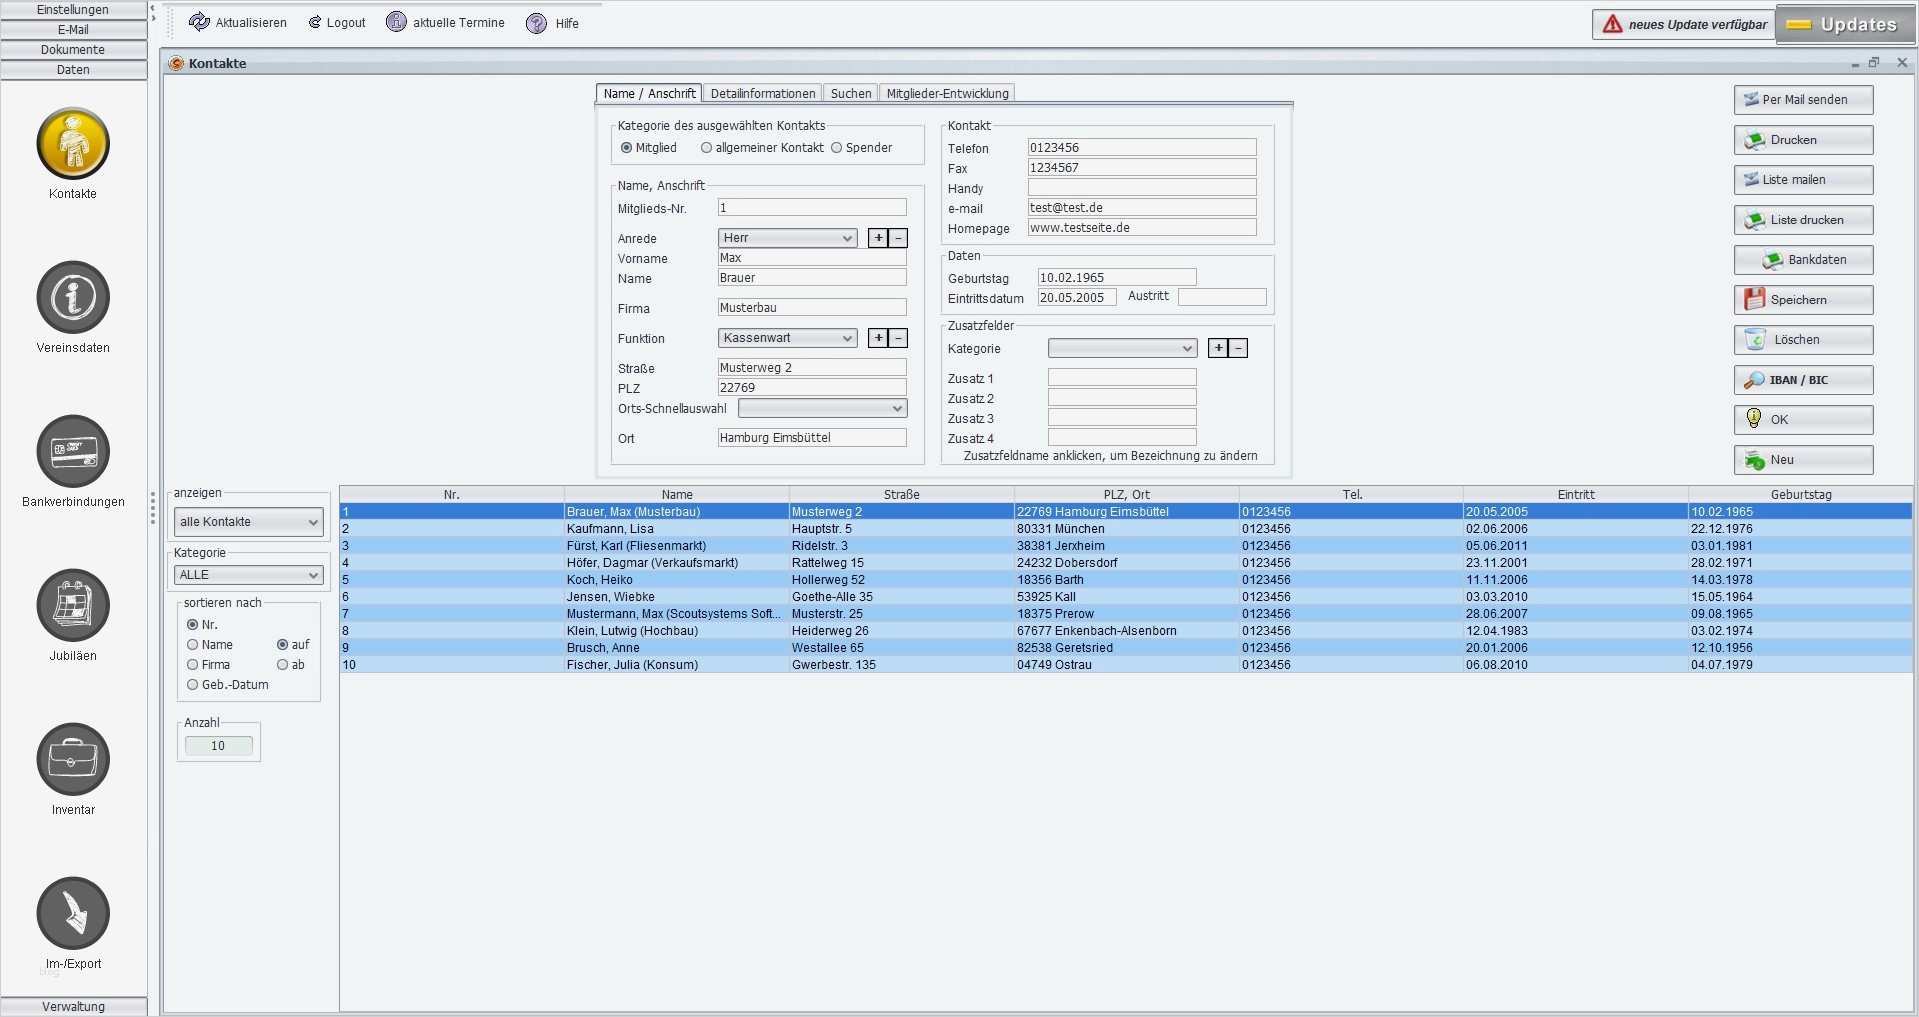
Task: Open the Hilfe help icon
Action: coord(537,23)
